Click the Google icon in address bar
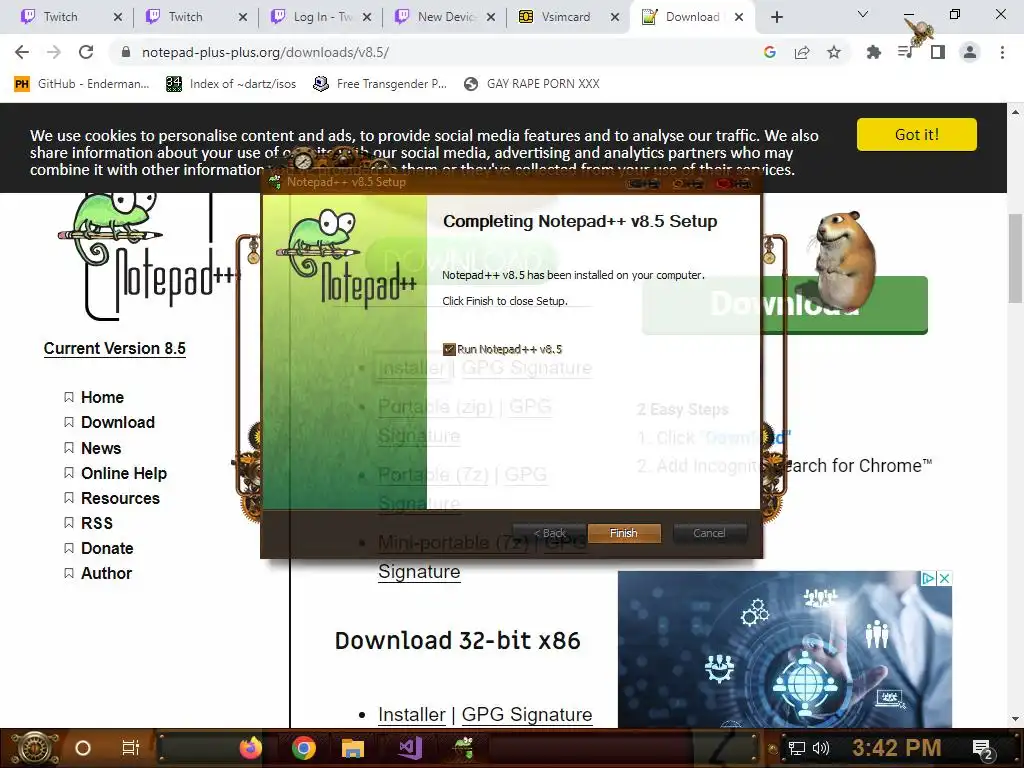The image size is (1024, 768). pyautogui.click(x=770, y=52)
